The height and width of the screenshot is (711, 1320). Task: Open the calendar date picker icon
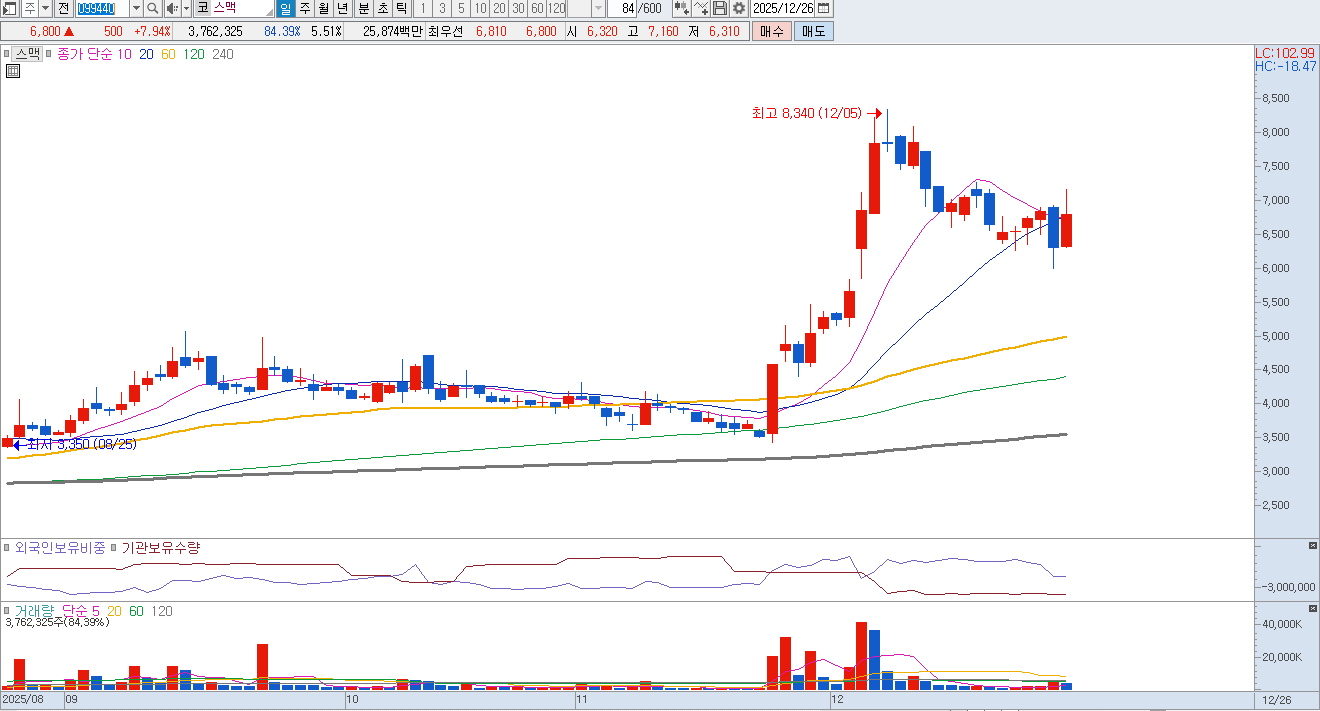(823, 8)
